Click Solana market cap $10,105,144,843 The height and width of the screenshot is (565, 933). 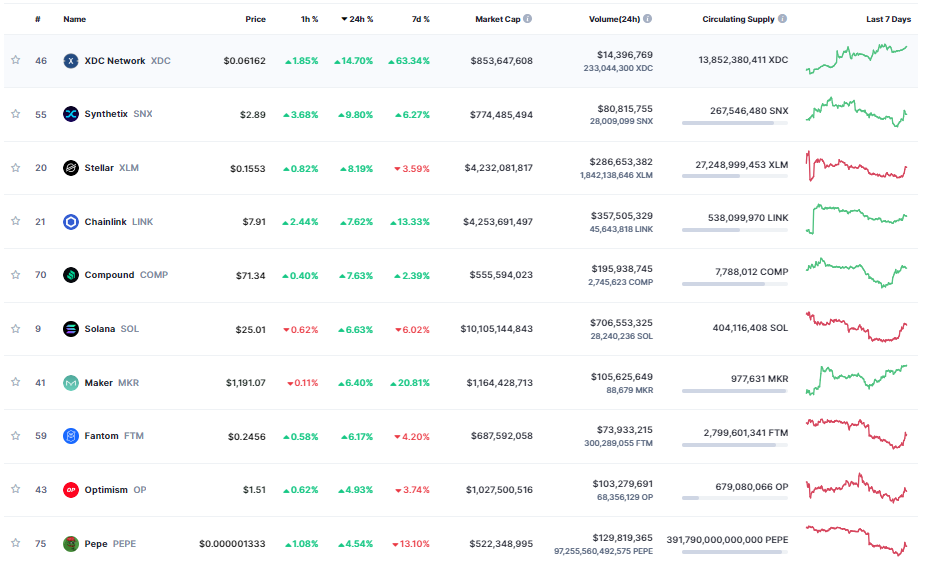point(496,329)
